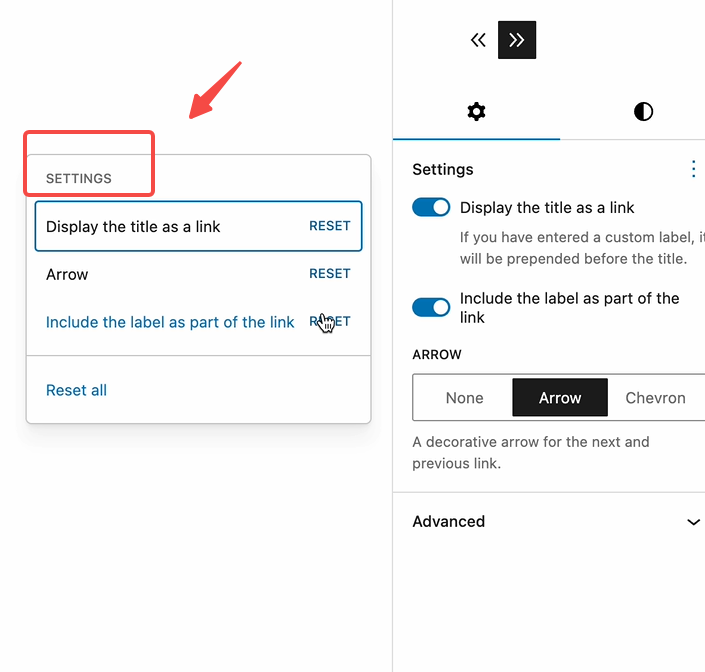Choose Display the title as a link menu item
Viewport: 705px width, 672px height.
pyautogui.click(x=133, y=227)
